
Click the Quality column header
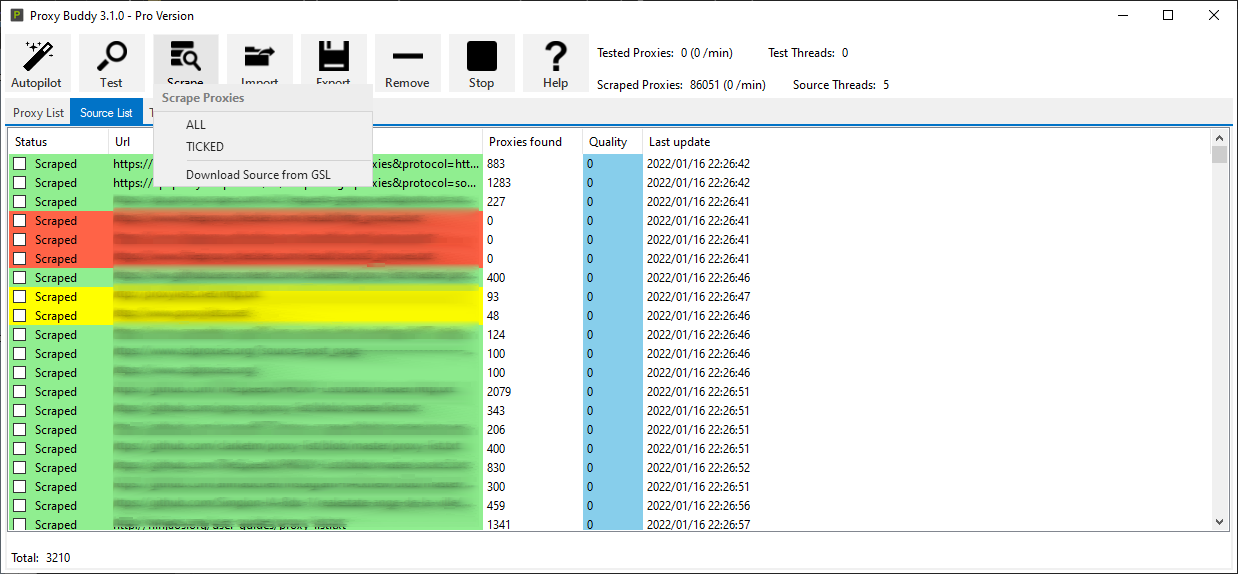(x=608, y=142)
